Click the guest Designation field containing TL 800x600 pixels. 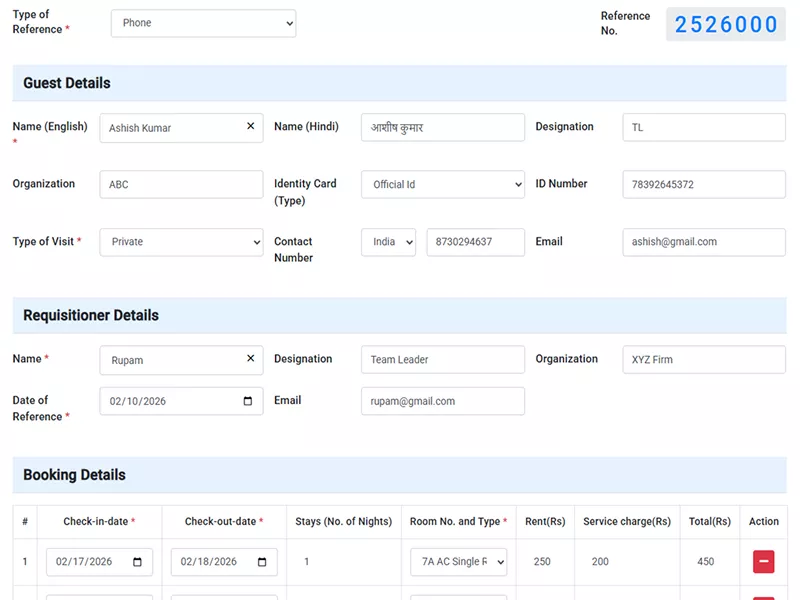pyautogui.click(x=704, y=128)
